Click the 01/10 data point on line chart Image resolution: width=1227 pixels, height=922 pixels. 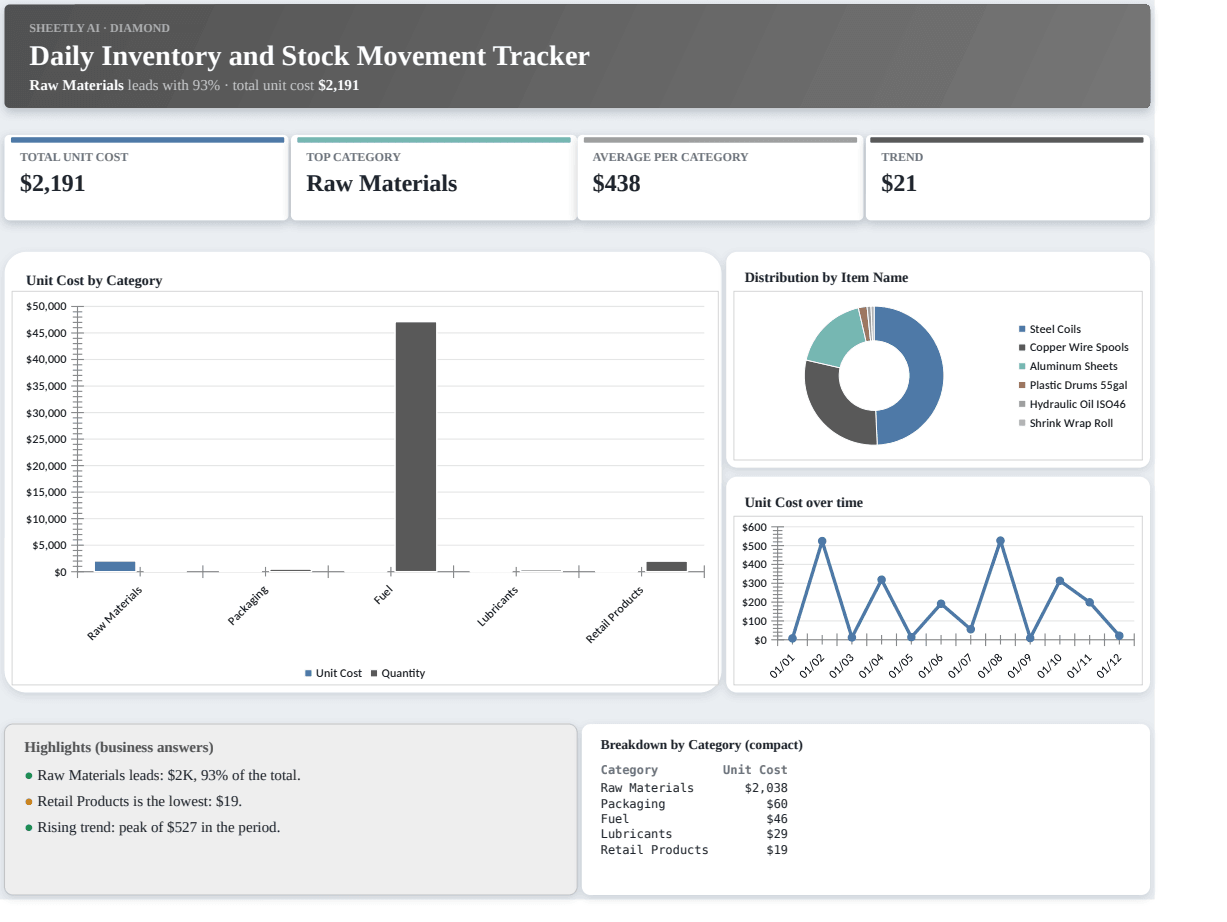coord(1060,581)
